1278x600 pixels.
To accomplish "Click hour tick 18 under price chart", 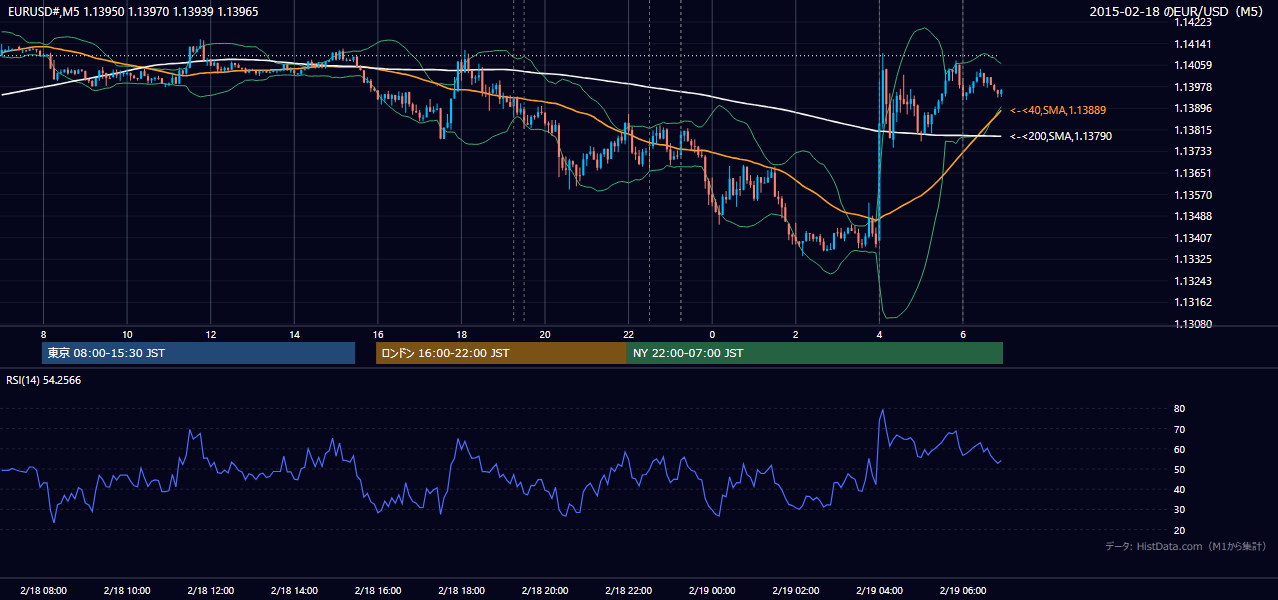I will click(x=461, y=334).
